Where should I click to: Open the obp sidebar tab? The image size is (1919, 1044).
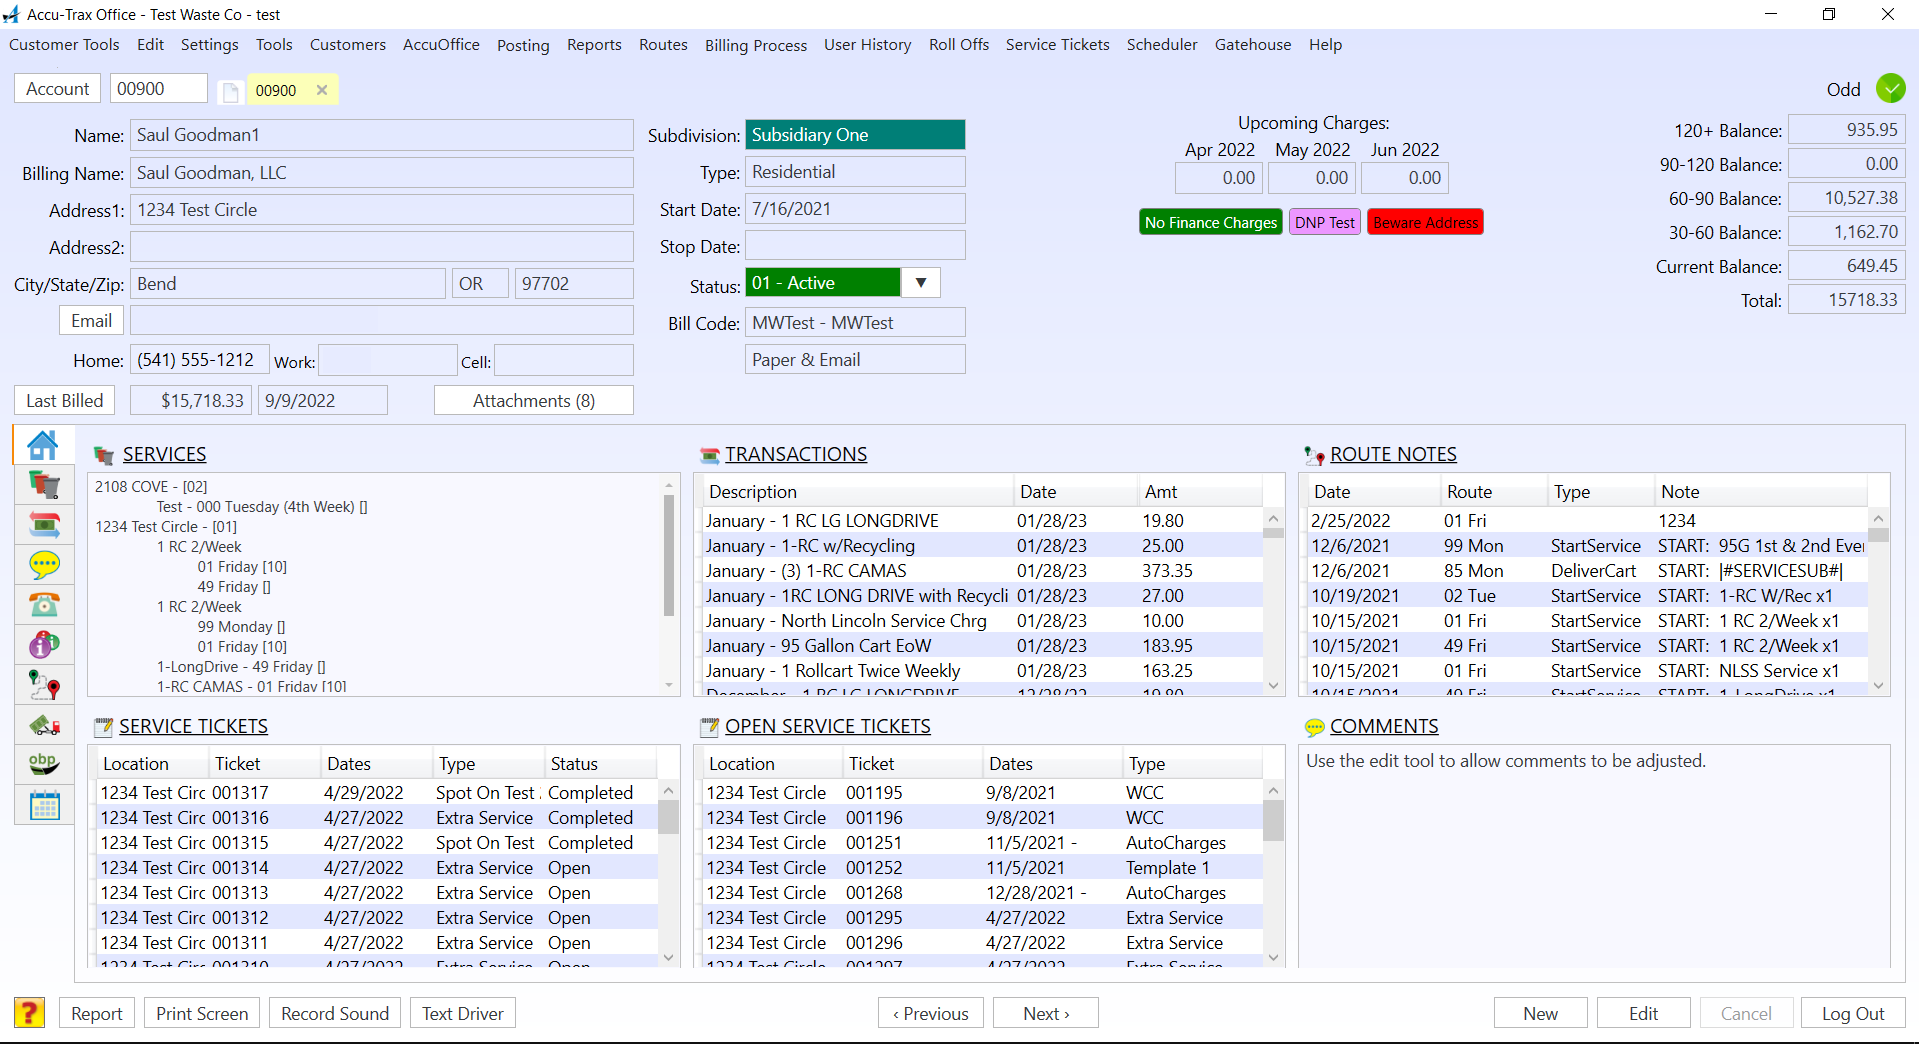tap(44, 765)
